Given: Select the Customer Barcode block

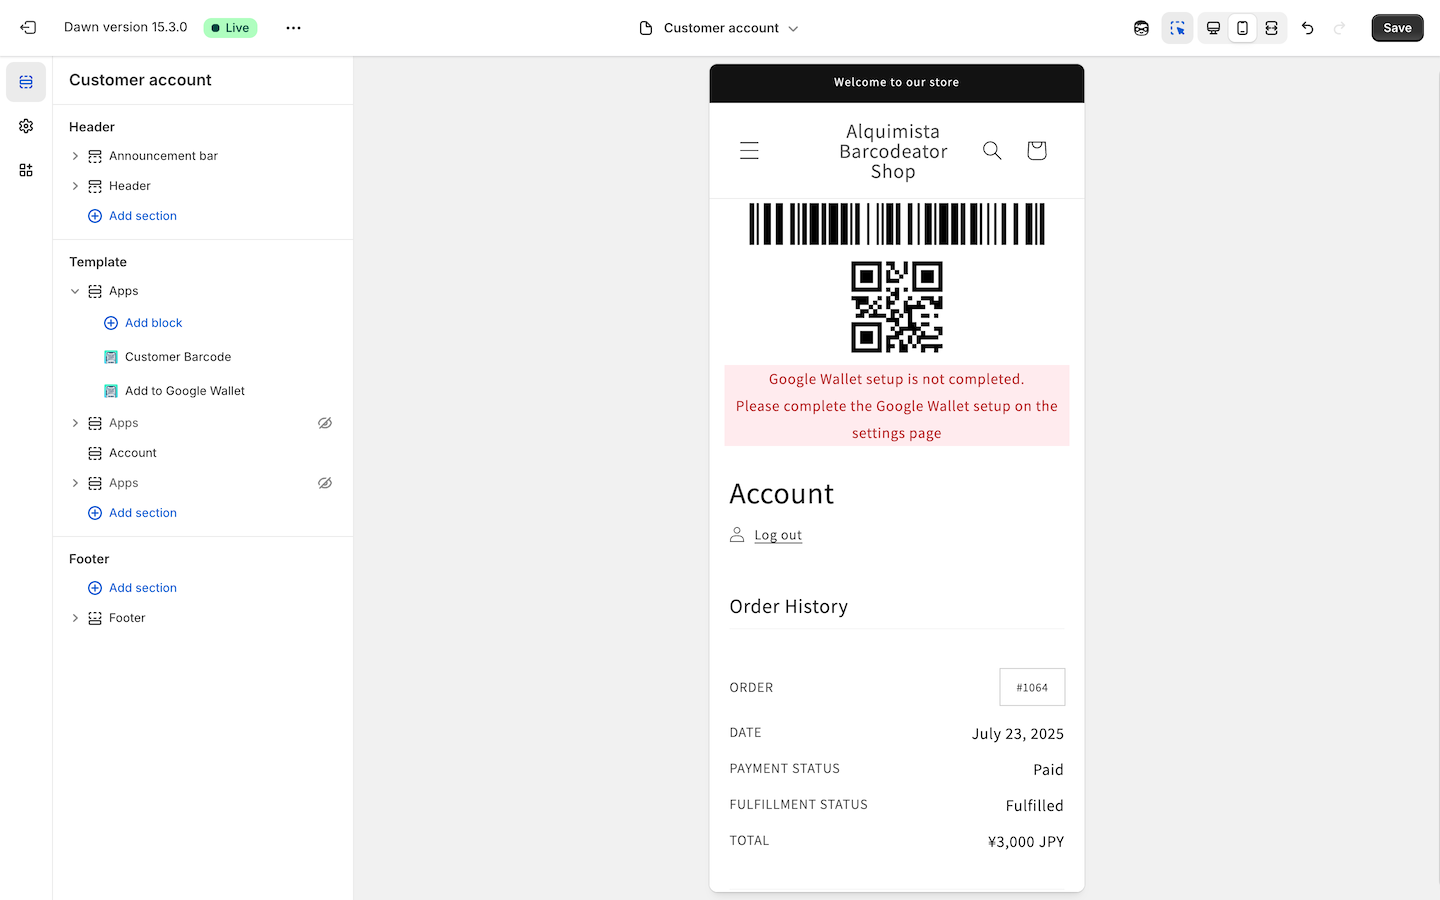Looking at the screenshot, I should tap(178, 357).
